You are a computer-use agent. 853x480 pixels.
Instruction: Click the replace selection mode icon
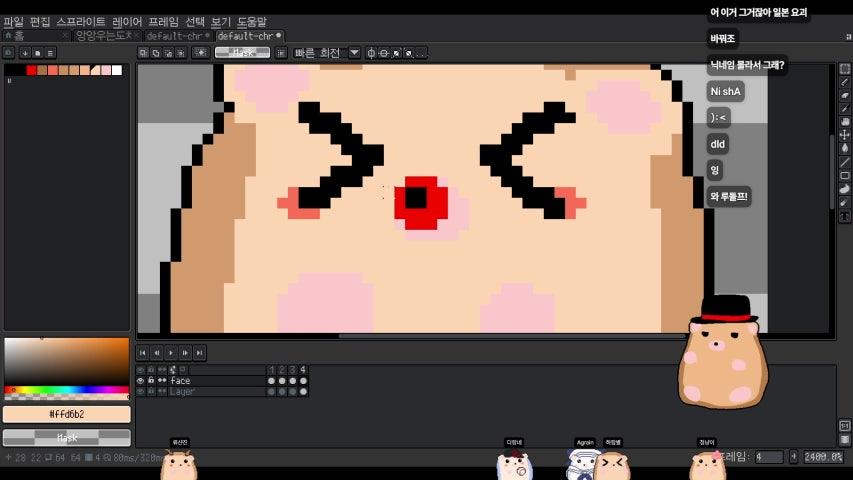[x=143, y=53]
